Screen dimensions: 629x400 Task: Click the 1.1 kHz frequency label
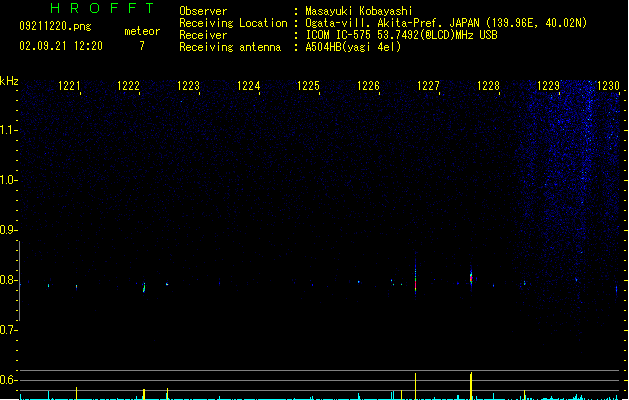point(8,130)
